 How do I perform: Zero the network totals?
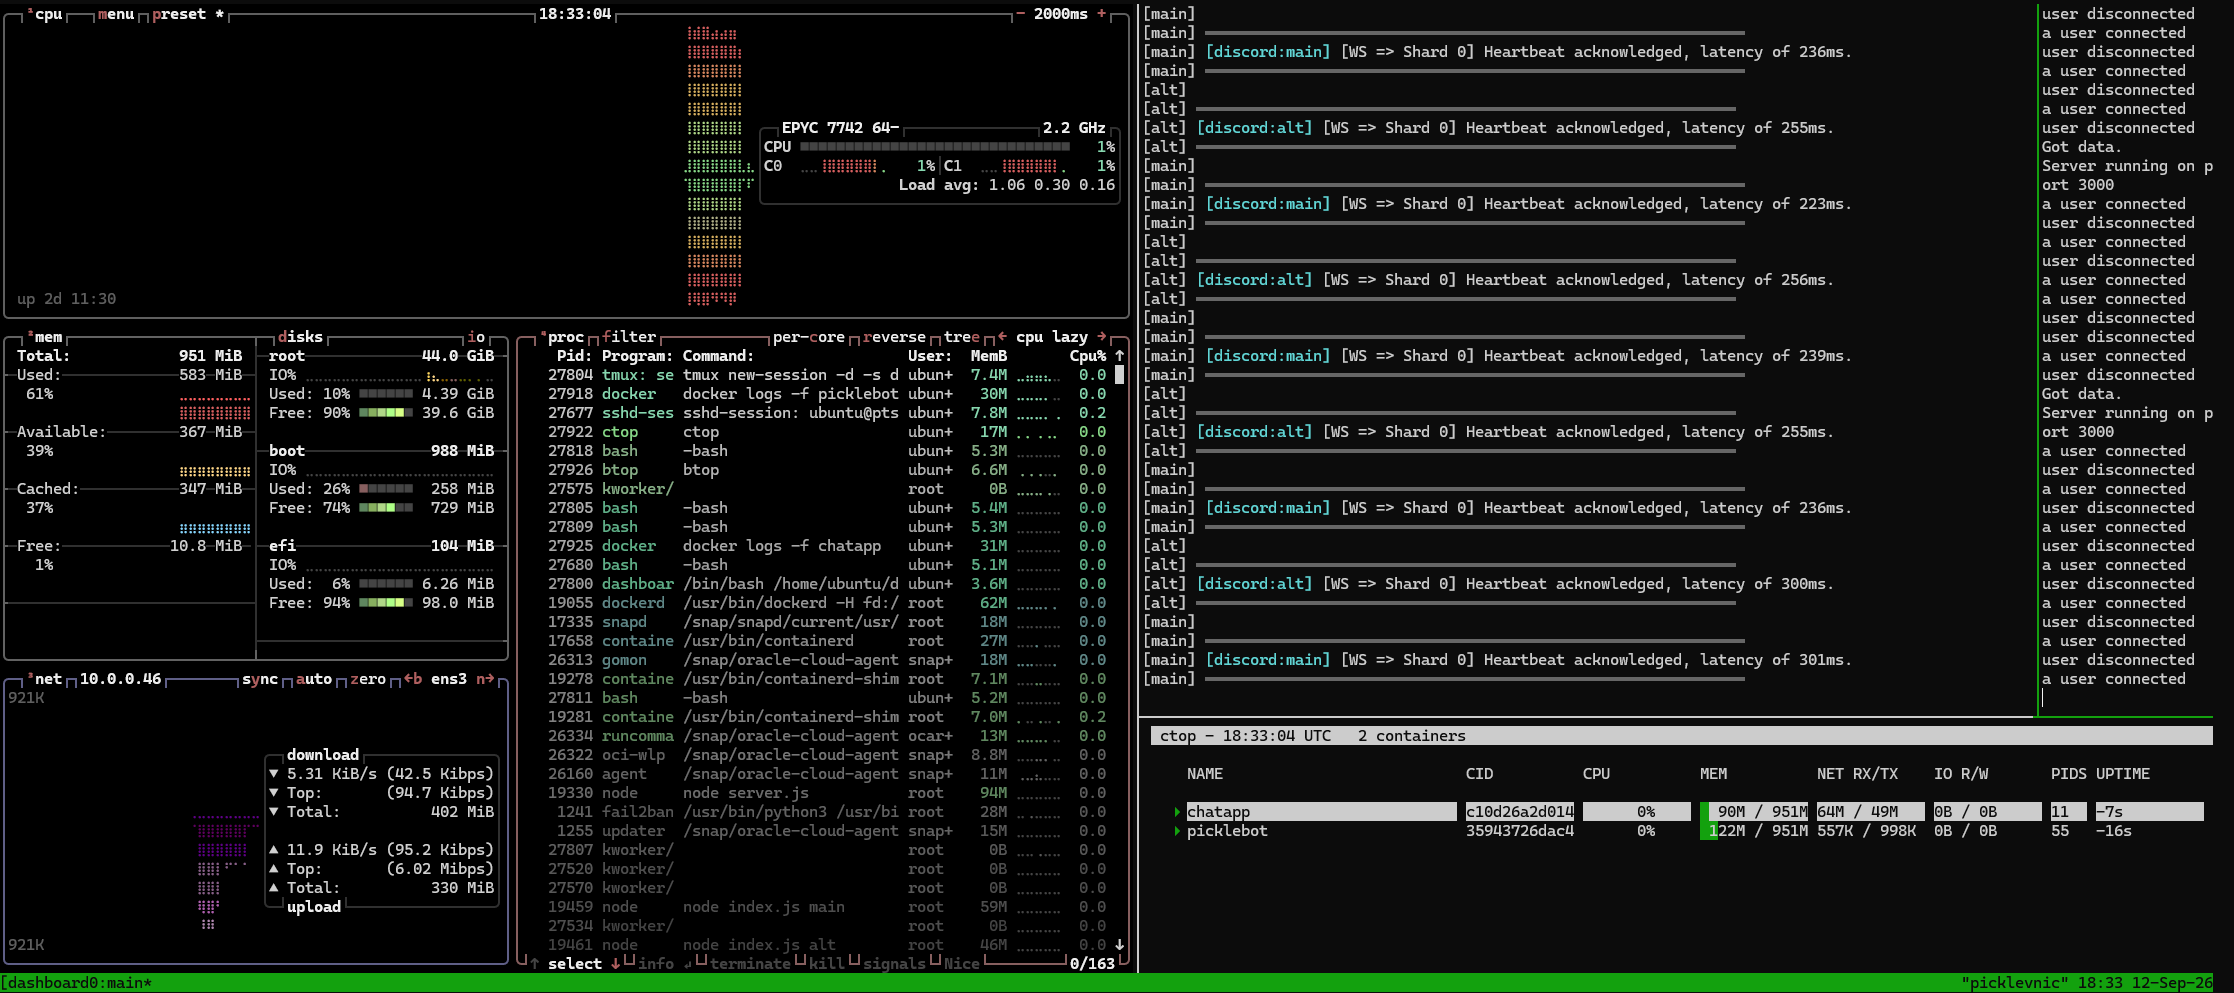pyautogui.click(x=368, y=679)
